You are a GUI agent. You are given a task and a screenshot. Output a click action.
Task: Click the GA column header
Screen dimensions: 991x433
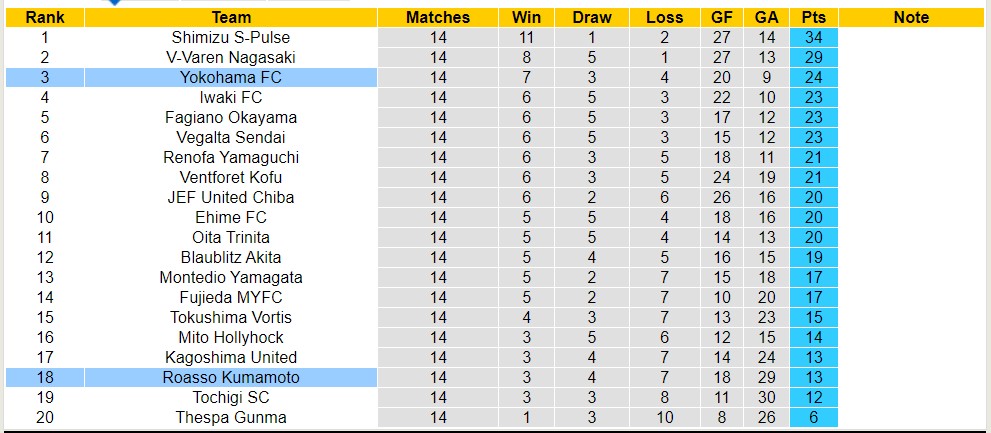(x=767, y=17)
